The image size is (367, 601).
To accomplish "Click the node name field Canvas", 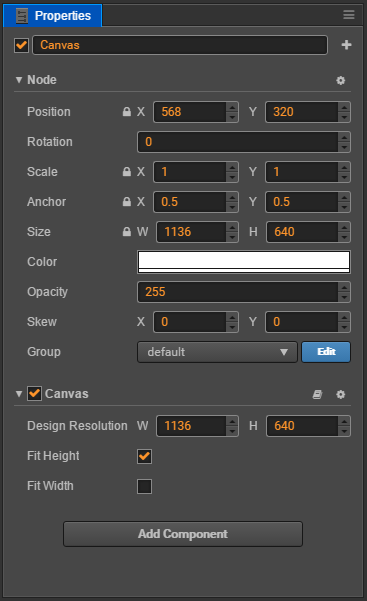I will point(180,45).
